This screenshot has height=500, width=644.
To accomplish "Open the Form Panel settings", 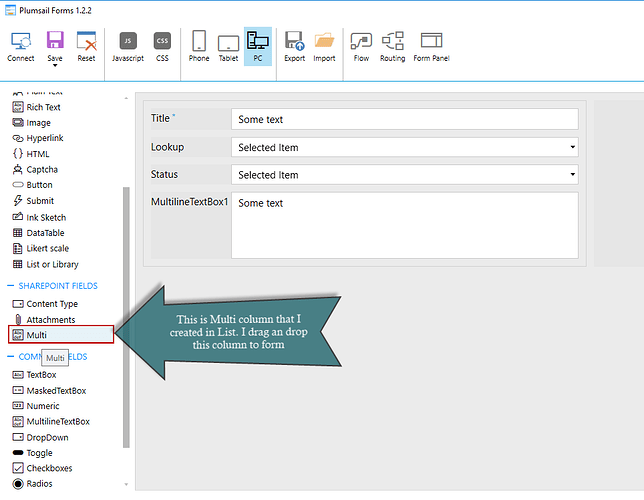I will [431, 47].
